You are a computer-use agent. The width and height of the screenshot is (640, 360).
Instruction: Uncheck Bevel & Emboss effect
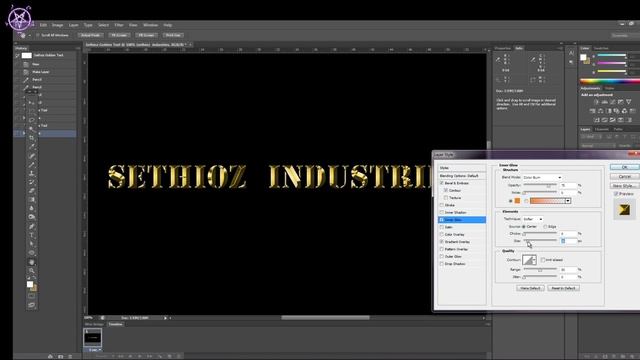coord(442,183)
